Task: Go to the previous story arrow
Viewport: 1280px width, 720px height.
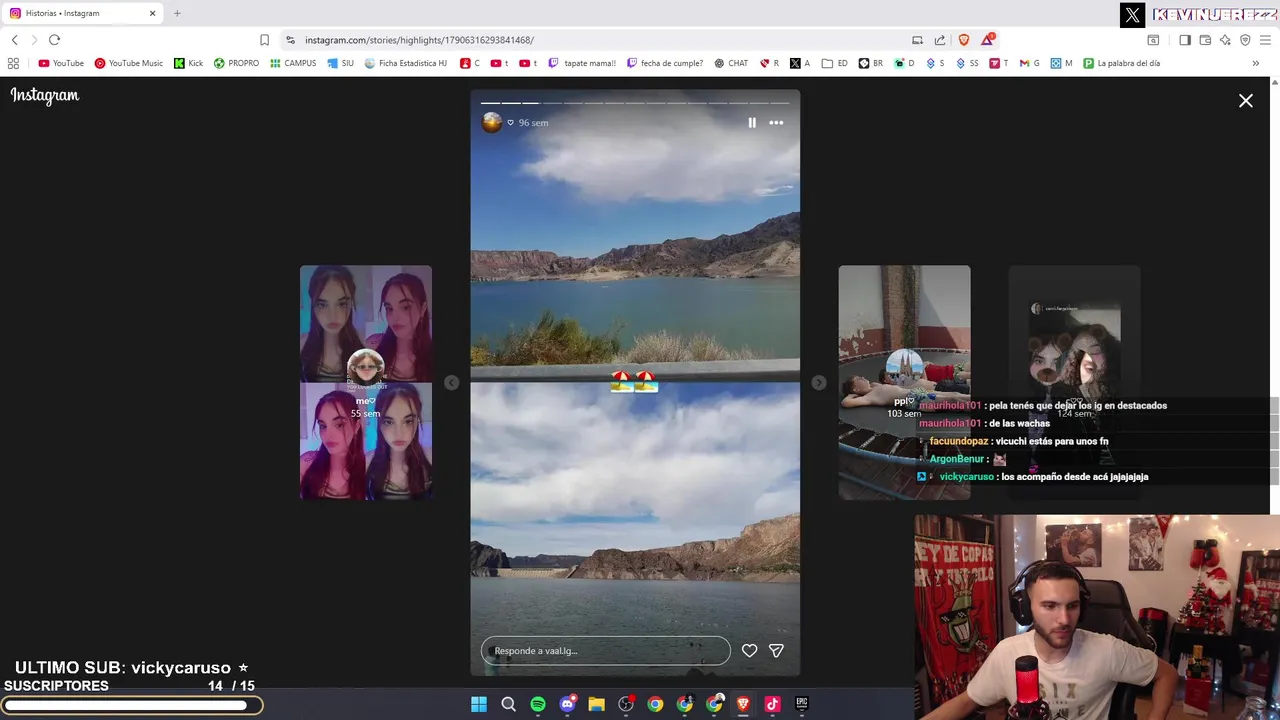Action: tap(451, 383)
